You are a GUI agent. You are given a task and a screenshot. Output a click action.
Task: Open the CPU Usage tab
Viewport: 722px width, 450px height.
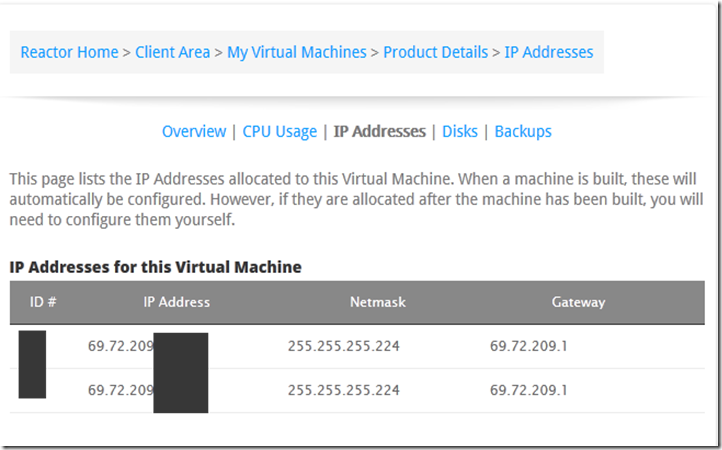(x=279, y=132)
